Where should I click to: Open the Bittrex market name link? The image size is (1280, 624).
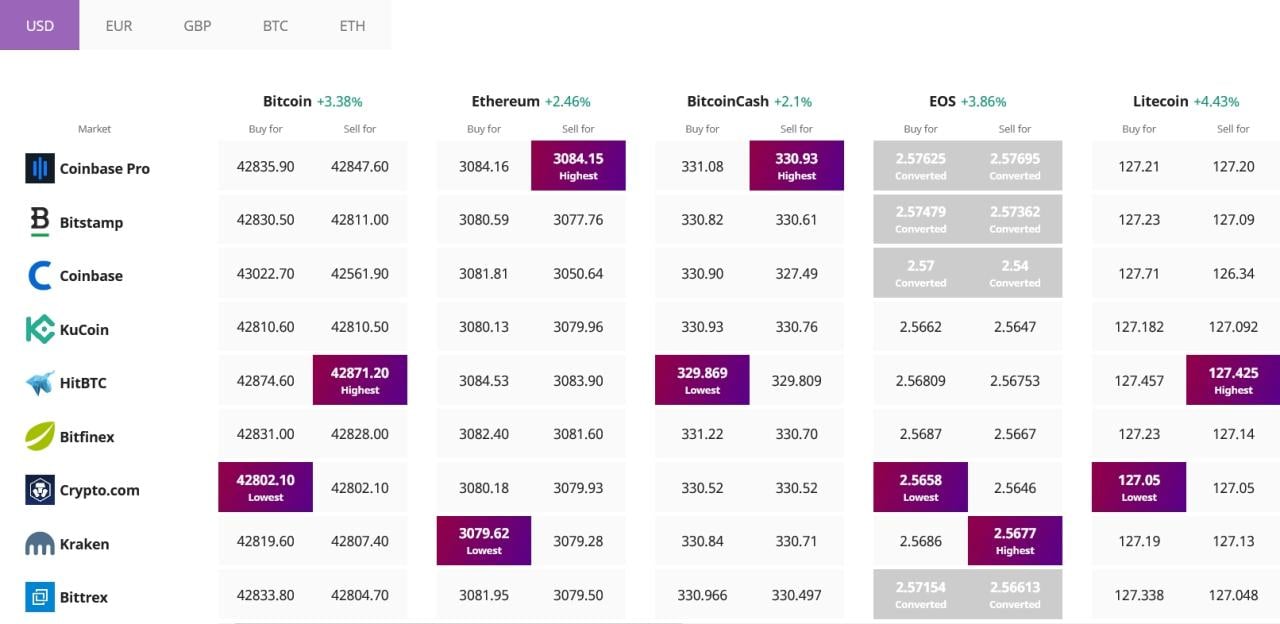coord(84,597)
